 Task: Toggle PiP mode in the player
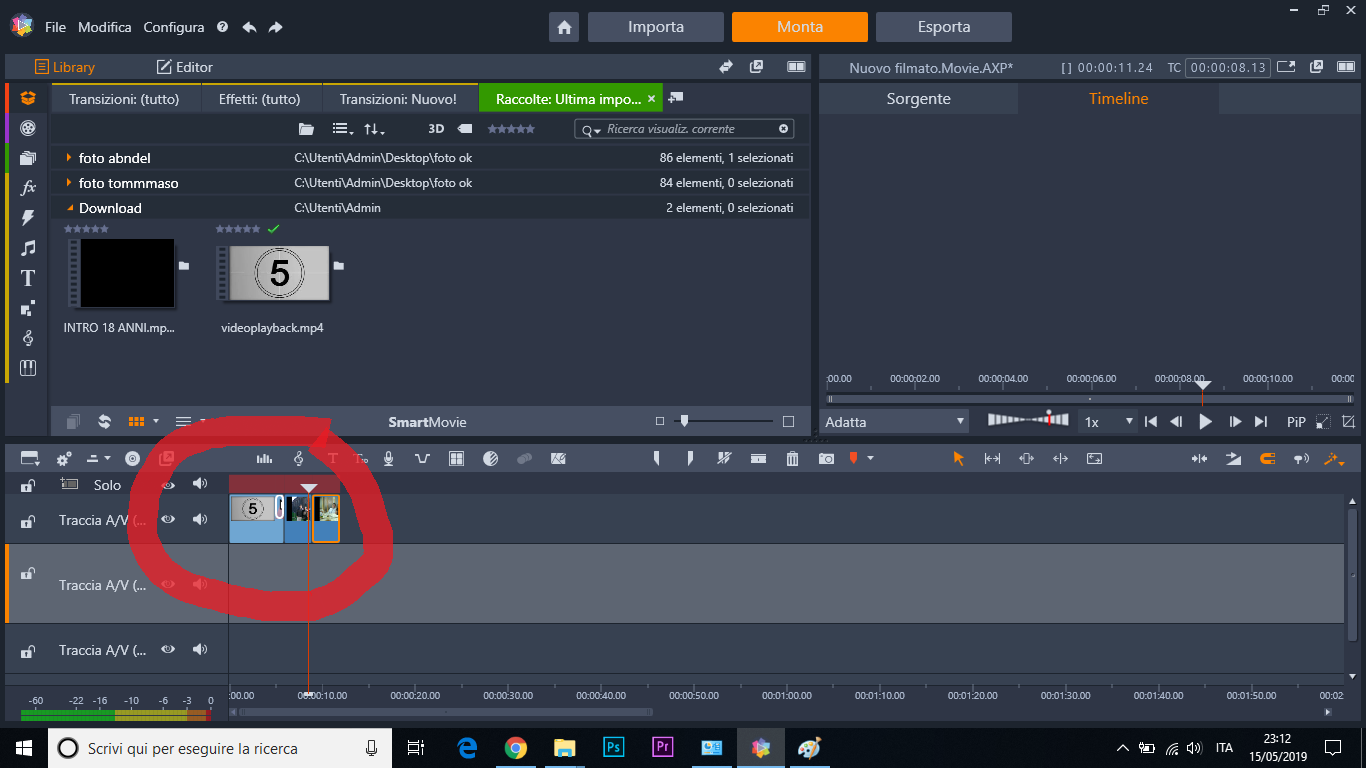pos(1296,422)
